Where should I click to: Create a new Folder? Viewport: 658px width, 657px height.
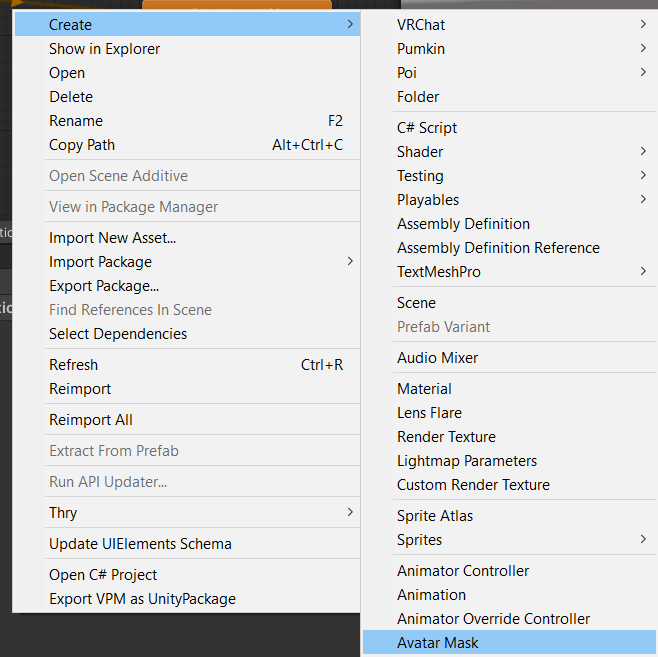pos(509,96)
